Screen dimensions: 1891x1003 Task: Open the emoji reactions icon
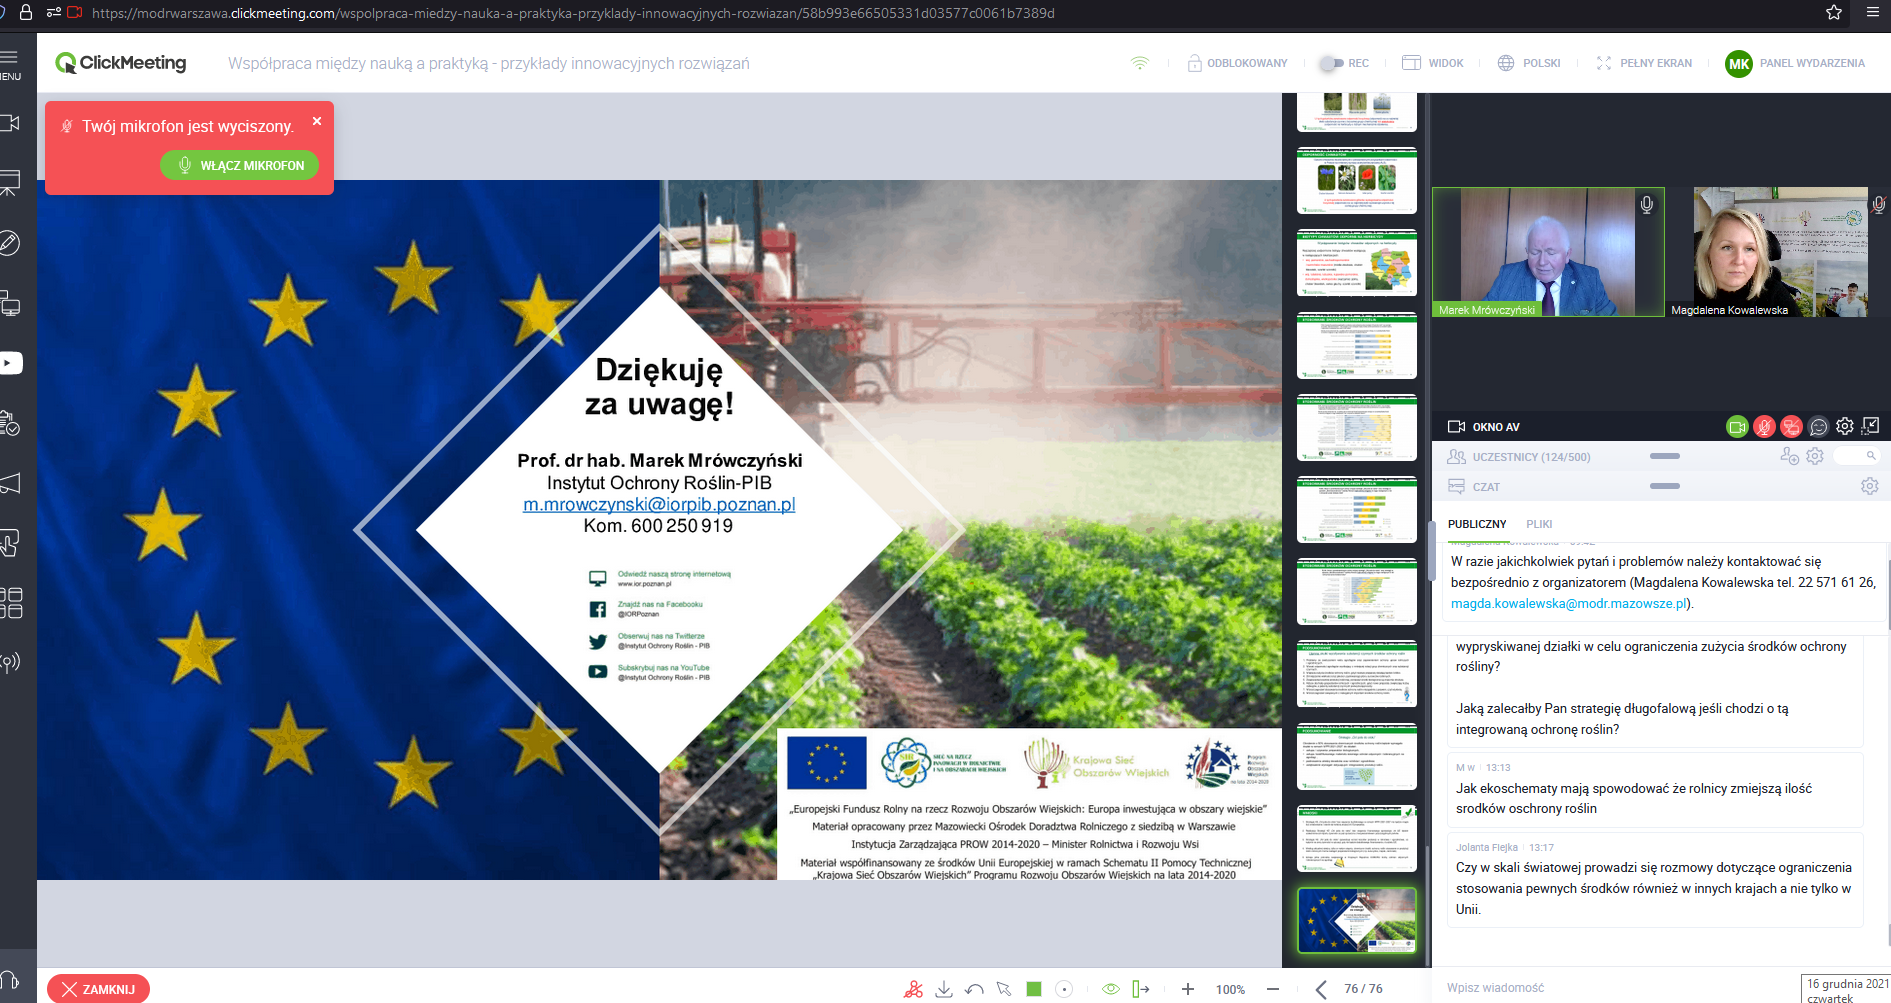pyautogui.click(x=1819, y=427)
